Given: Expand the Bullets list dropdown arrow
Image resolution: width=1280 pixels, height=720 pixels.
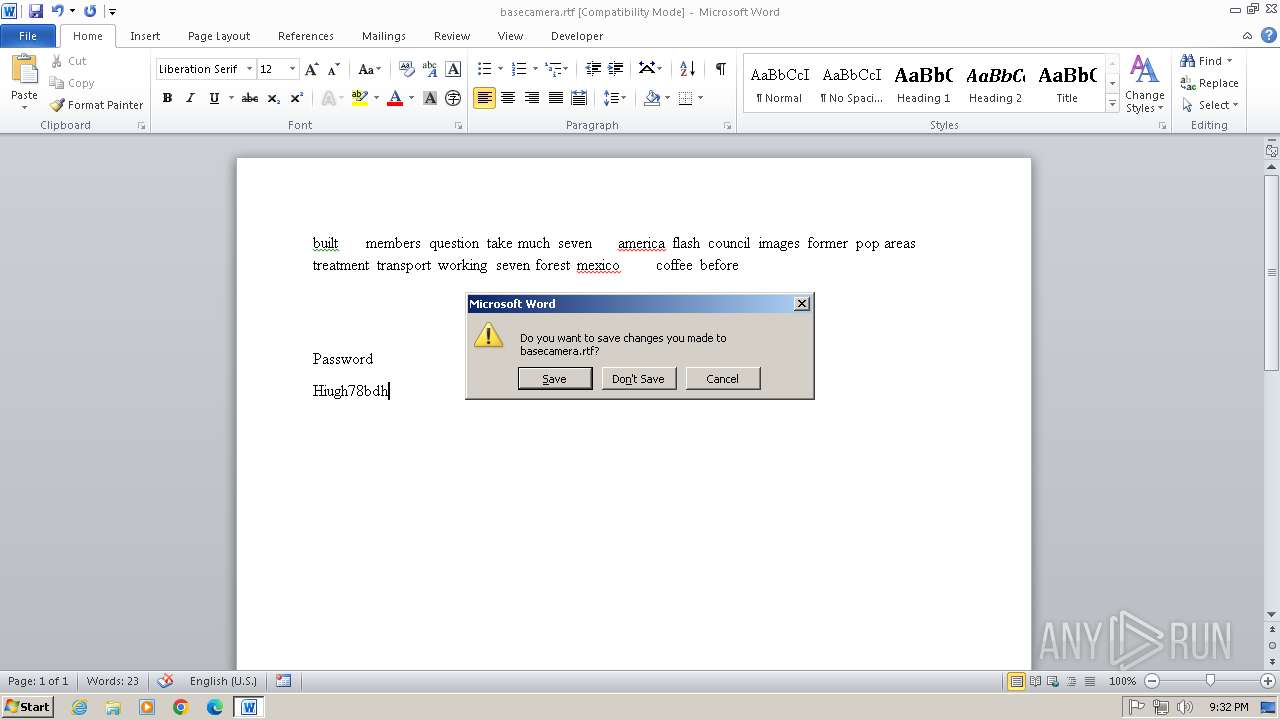Looking at the screenshot, I should point(500,69).
